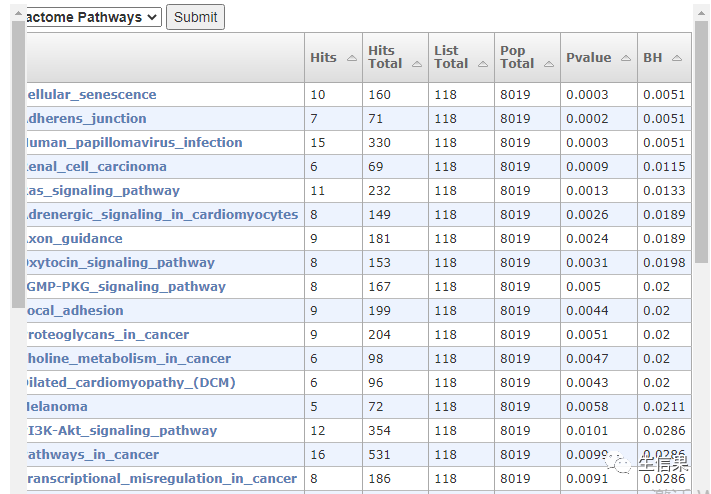Open the cellular_senescence pathway link

[x=90, y=95]
